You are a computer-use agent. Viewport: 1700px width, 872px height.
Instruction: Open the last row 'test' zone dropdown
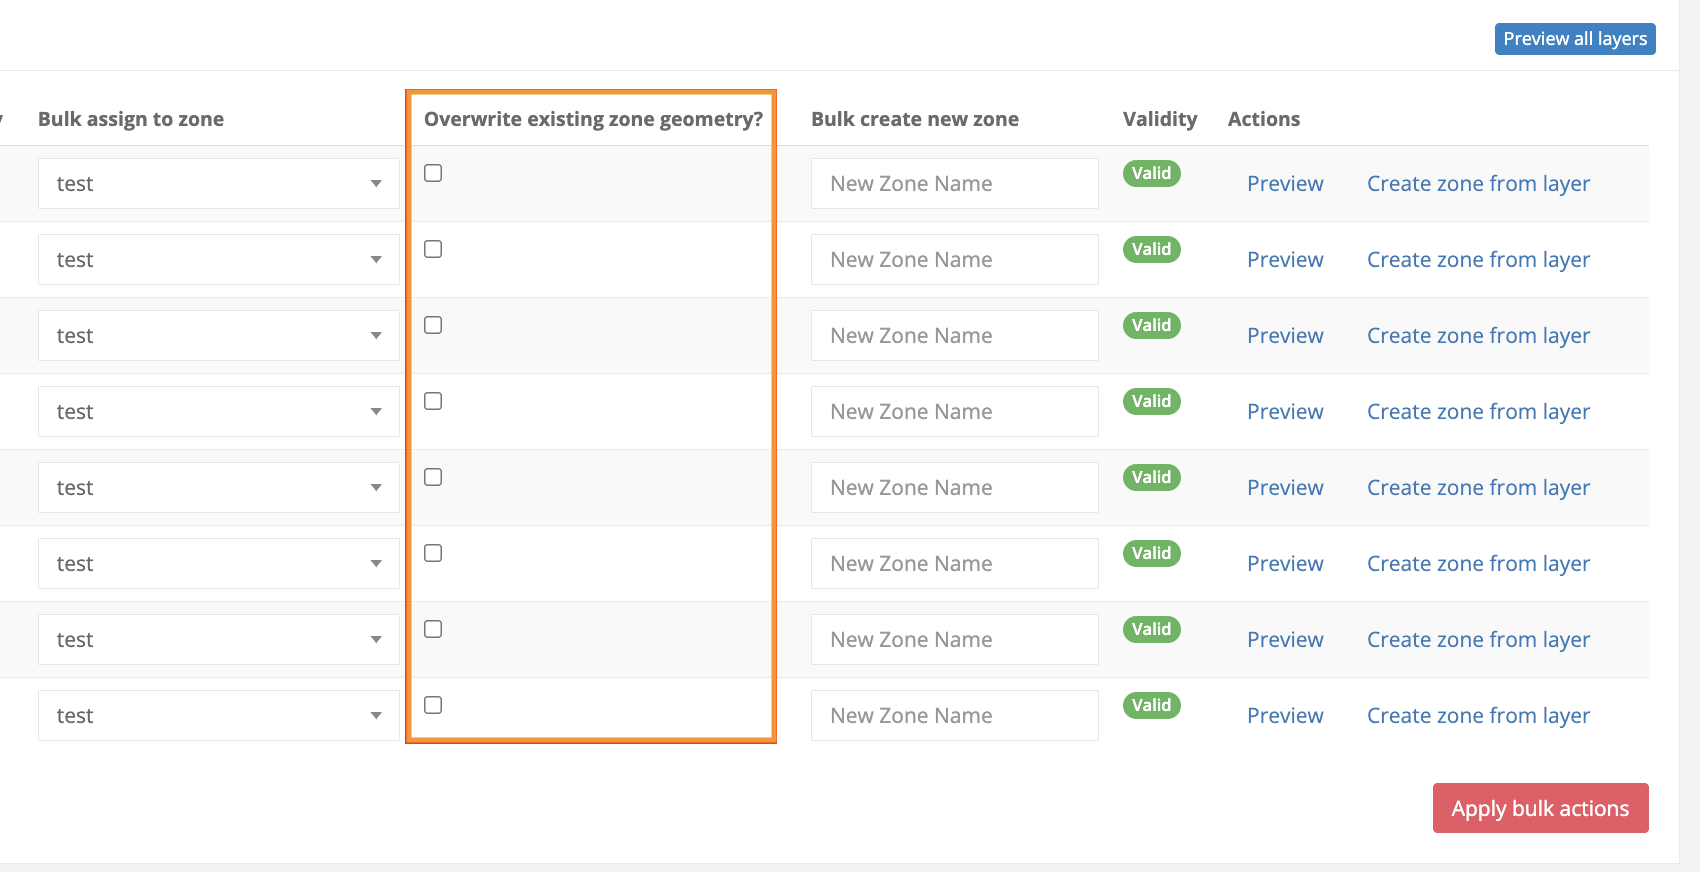(x=218, y=716)
